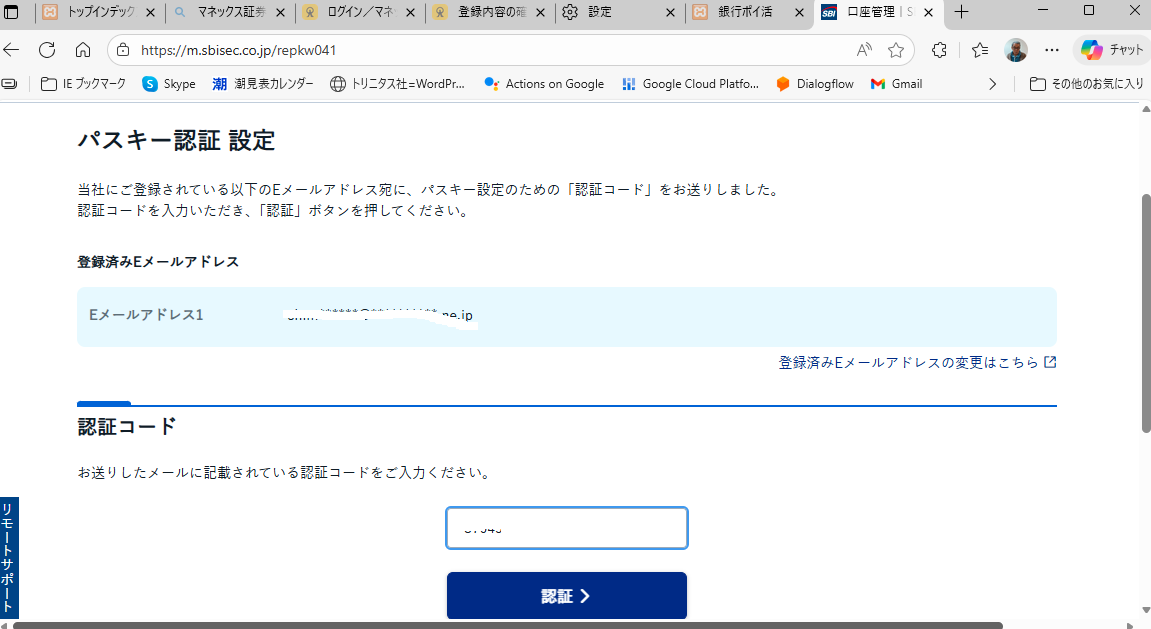The width and height of the screenshot is (1151, 629).
Task: Open the tab actions menu icon
Action: click(12, 12)
